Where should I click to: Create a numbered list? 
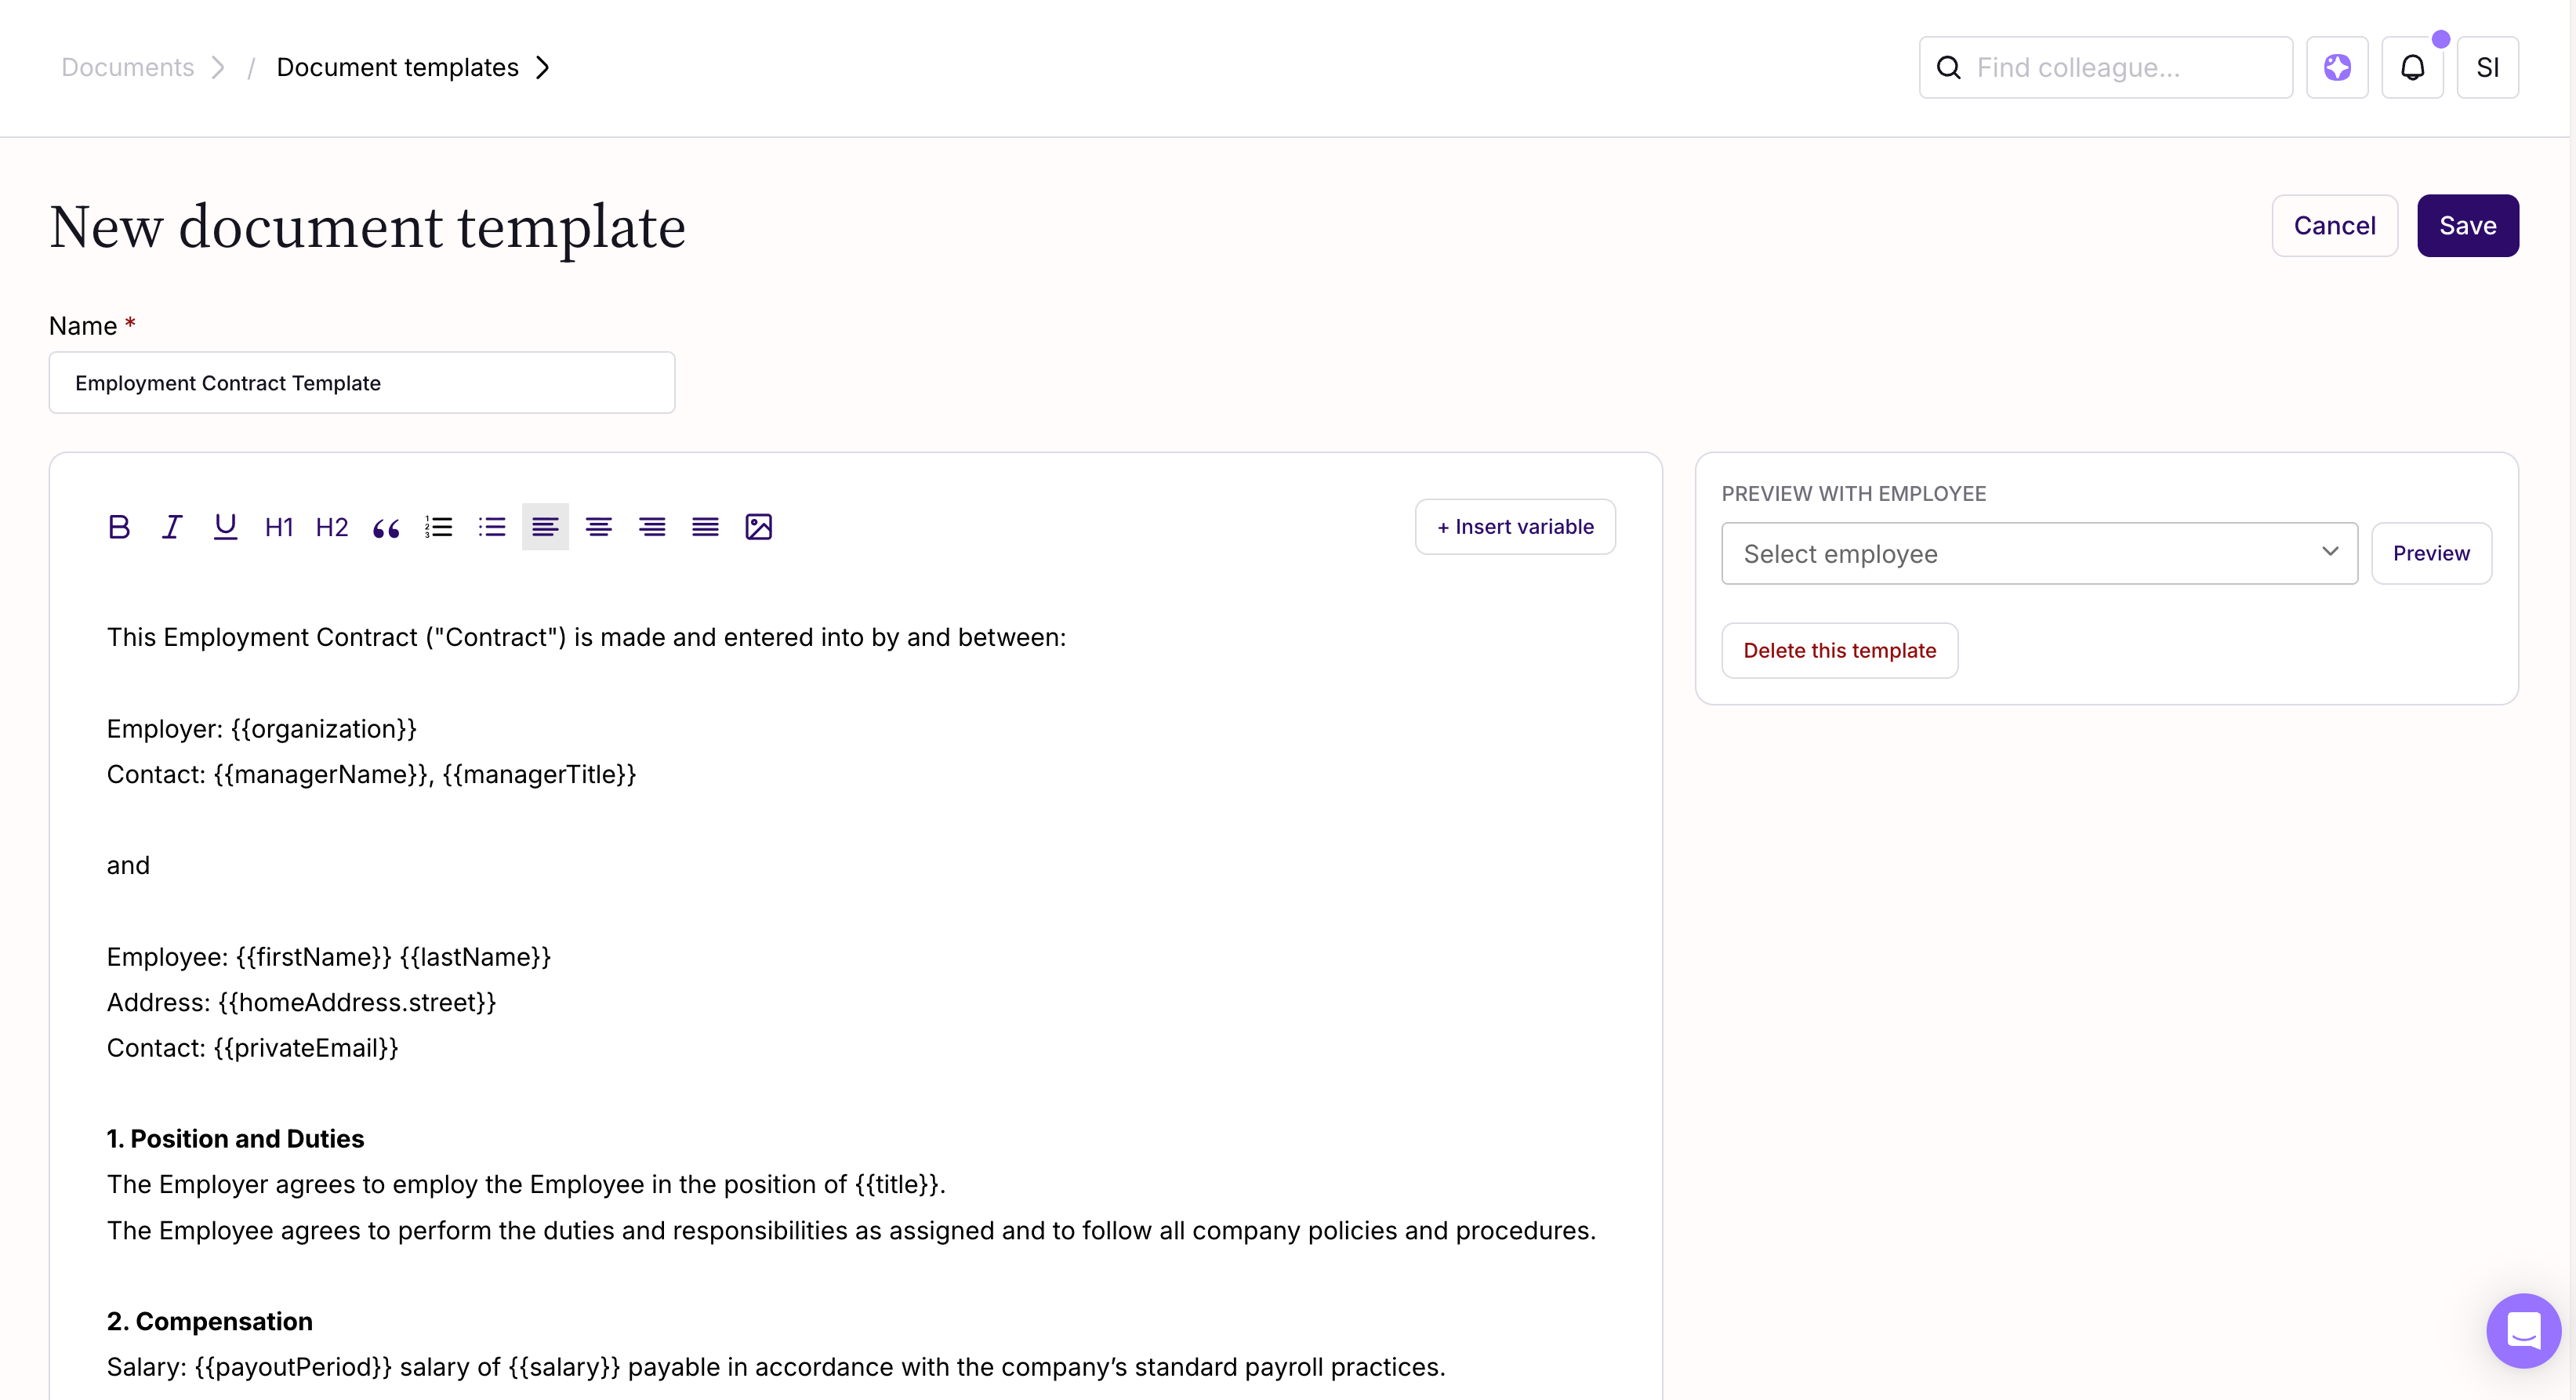(439, 527)
